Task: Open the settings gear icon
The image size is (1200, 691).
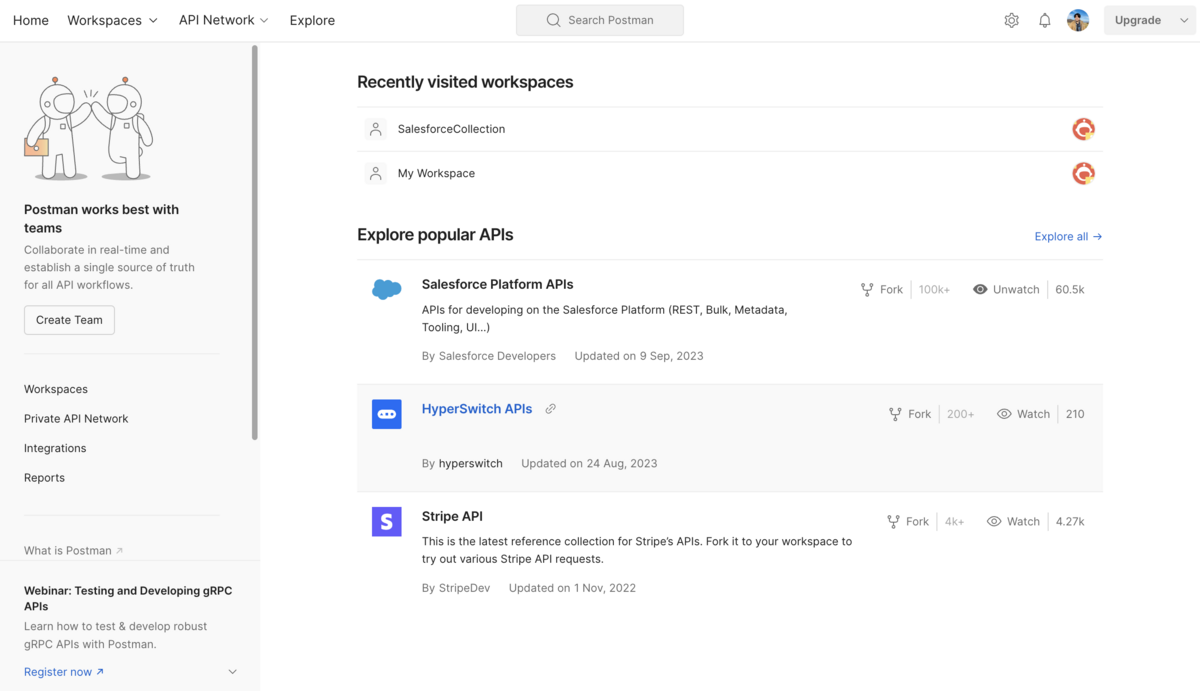Action: (x=1011, y=20)
